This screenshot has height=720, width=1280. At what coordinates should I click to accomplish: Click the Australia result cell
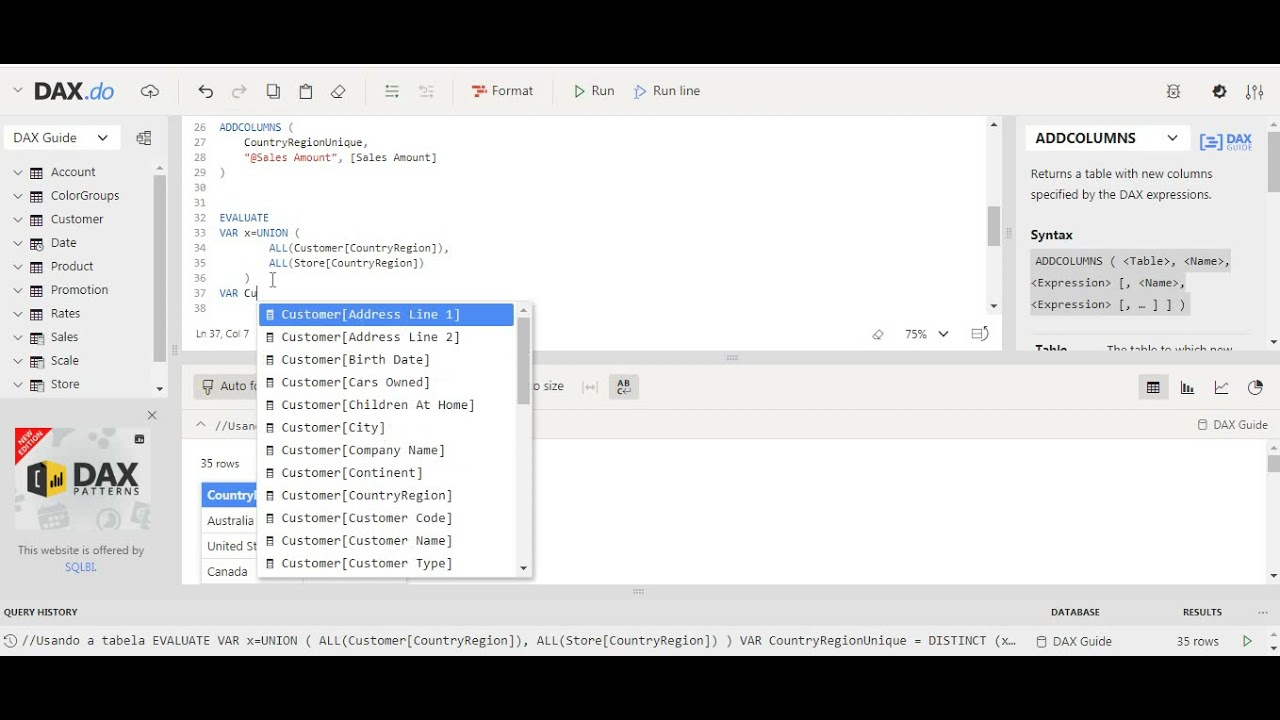(x=230, y=521)
